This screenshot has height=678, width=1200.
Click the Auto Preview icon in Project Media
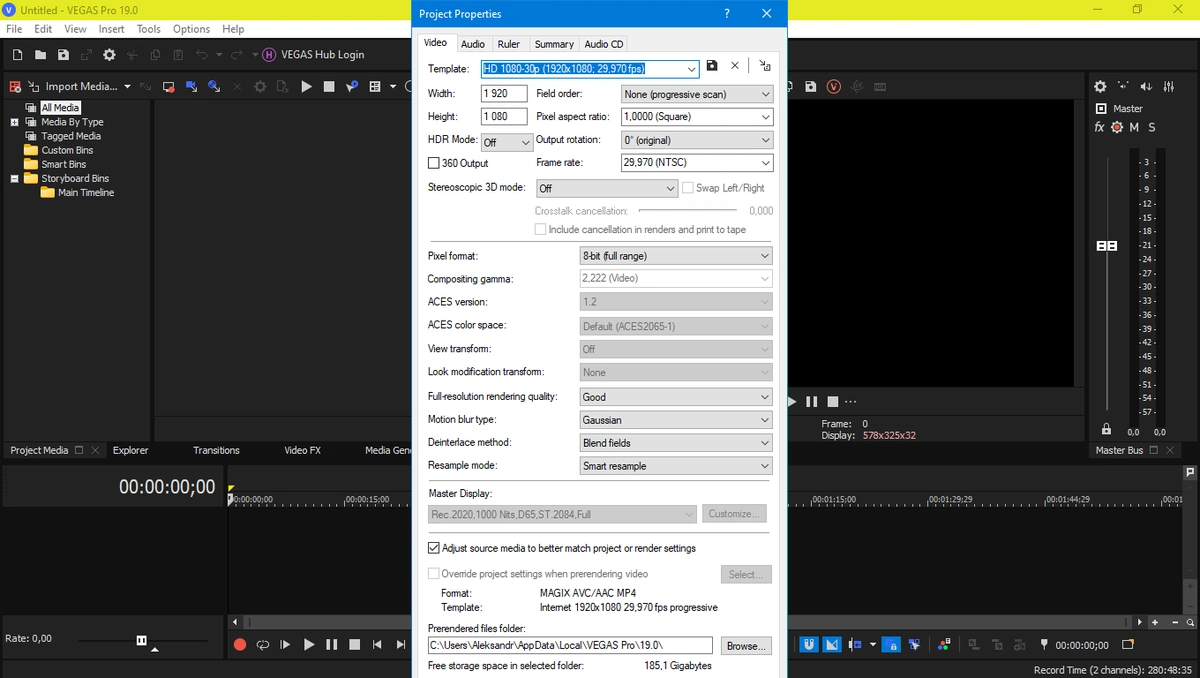tap(352, 87)
